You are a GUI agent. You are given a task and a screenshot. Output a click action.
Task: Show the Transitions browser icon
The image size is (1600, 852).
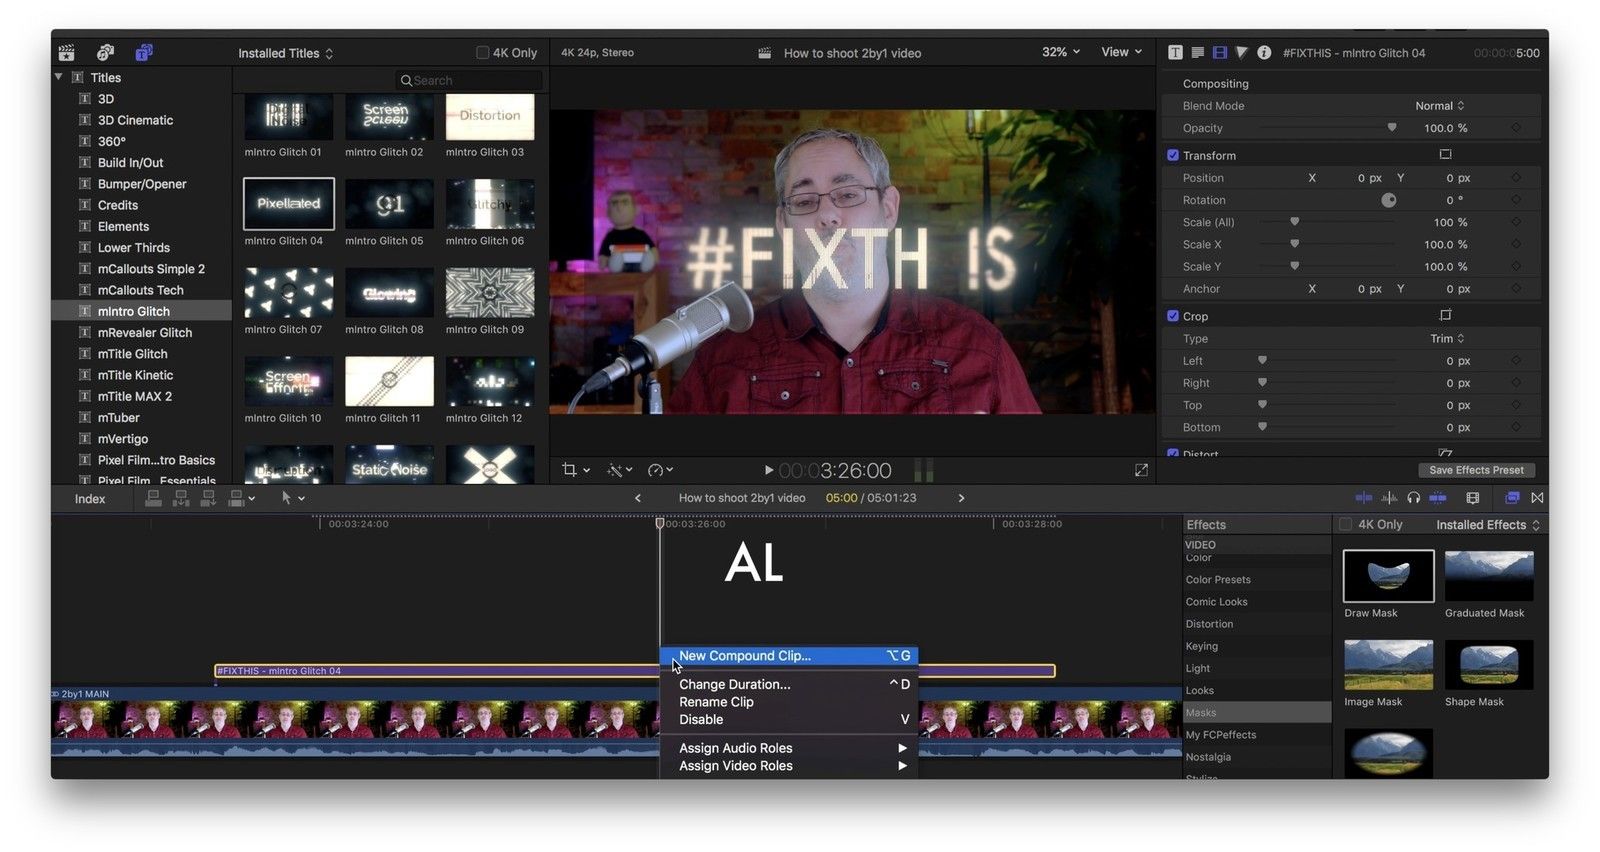(1537, 498)
